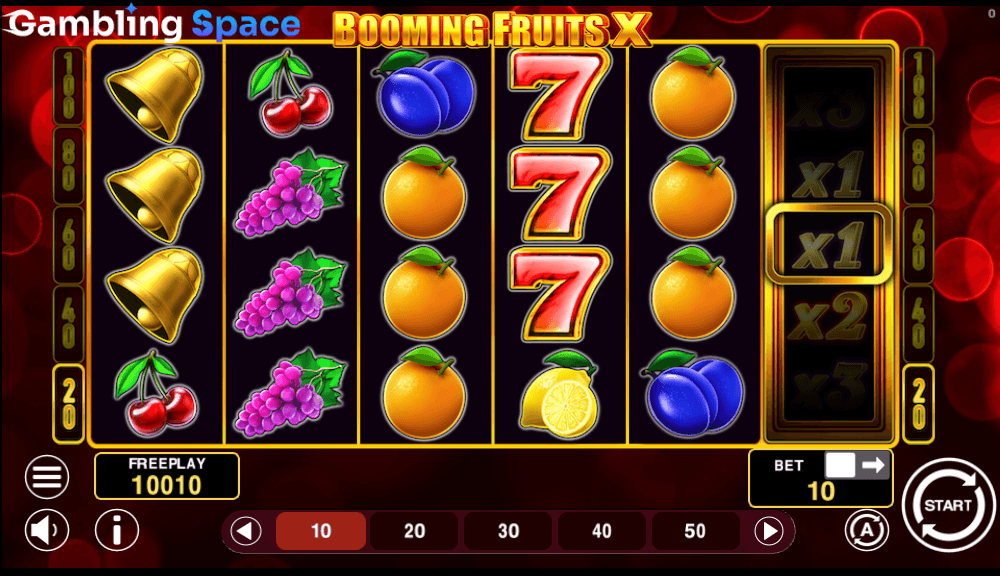Choose bet amount 10
The width and height of the screenshot is (1000, 576).
pos(321,531)
